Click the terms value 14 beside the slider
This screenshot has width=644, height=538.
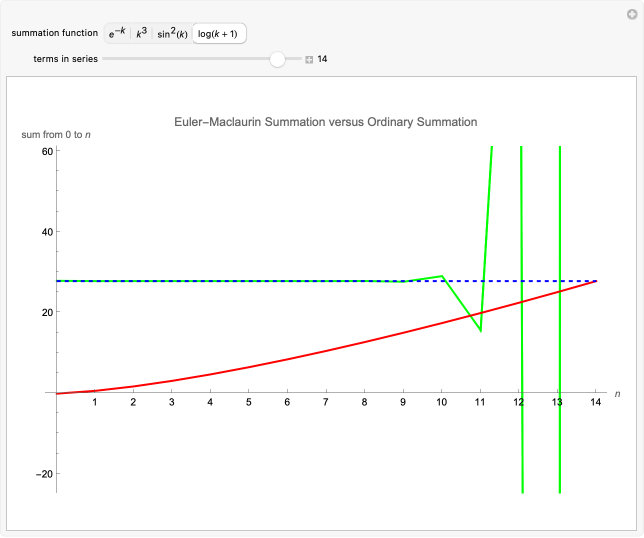[x=323, y=59]
